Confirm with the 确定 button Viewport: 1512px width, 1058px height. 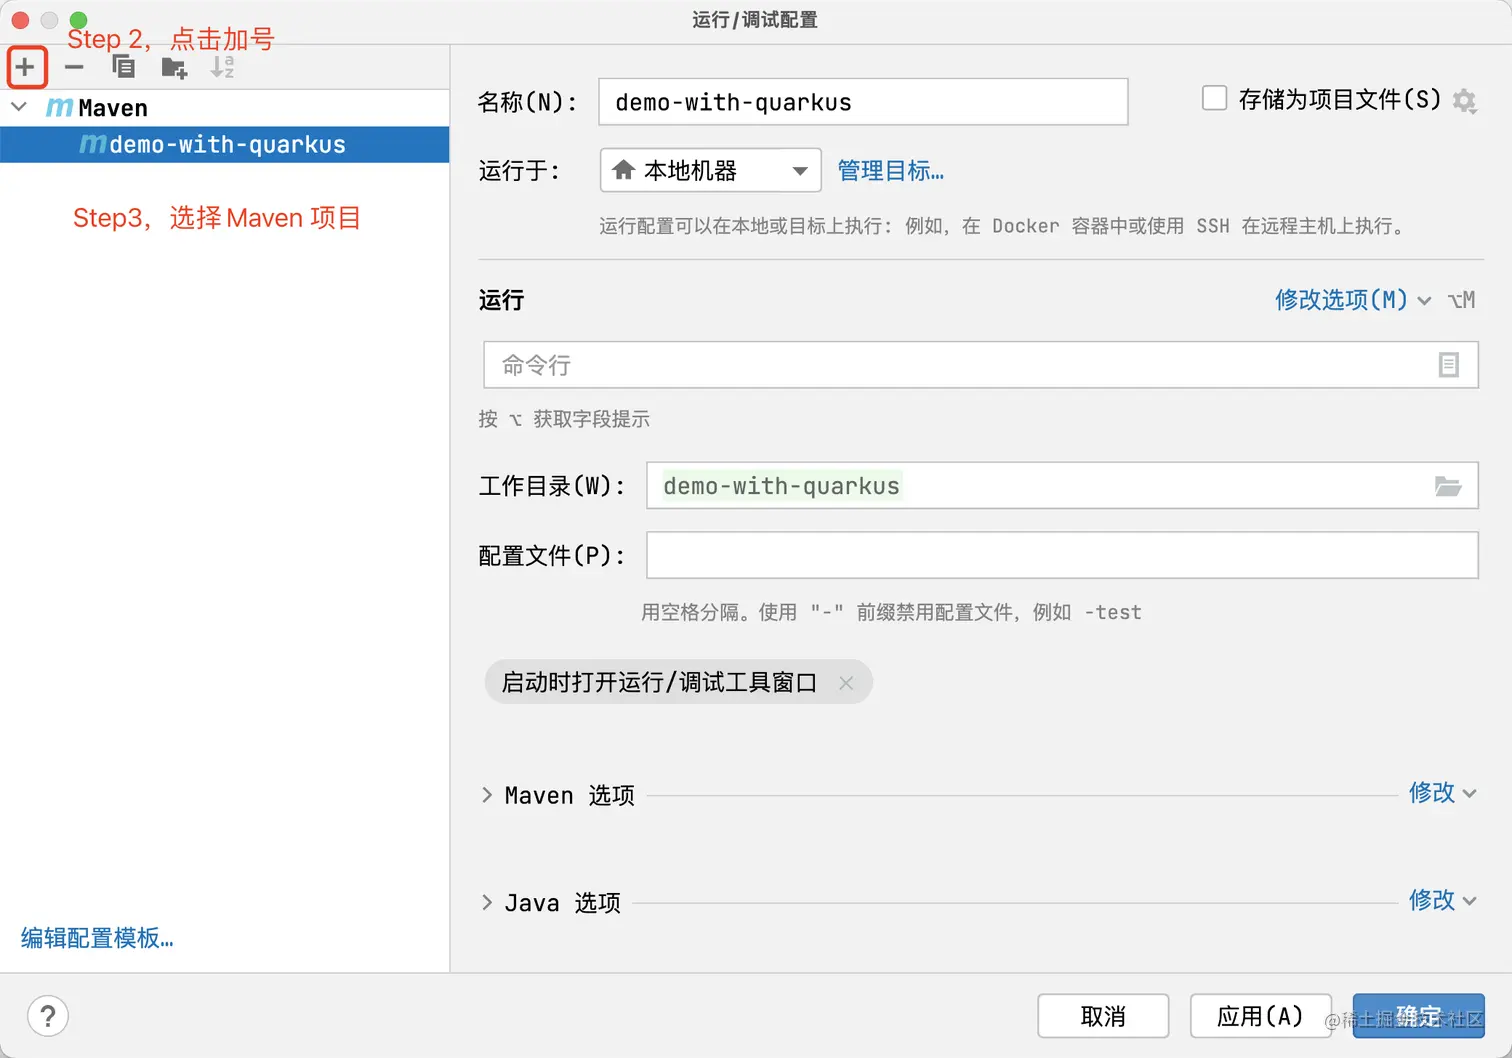[1418, 1016]
